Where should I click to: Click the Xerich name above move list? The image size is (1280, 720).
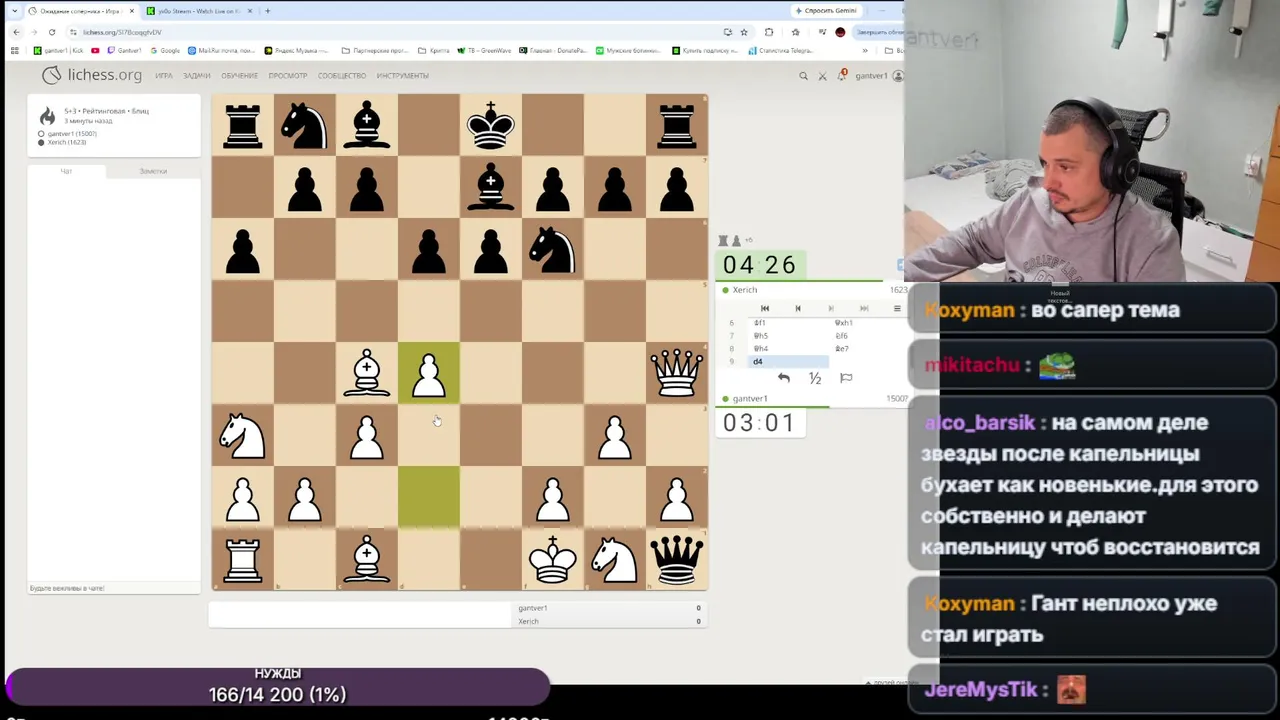[745, 290]
